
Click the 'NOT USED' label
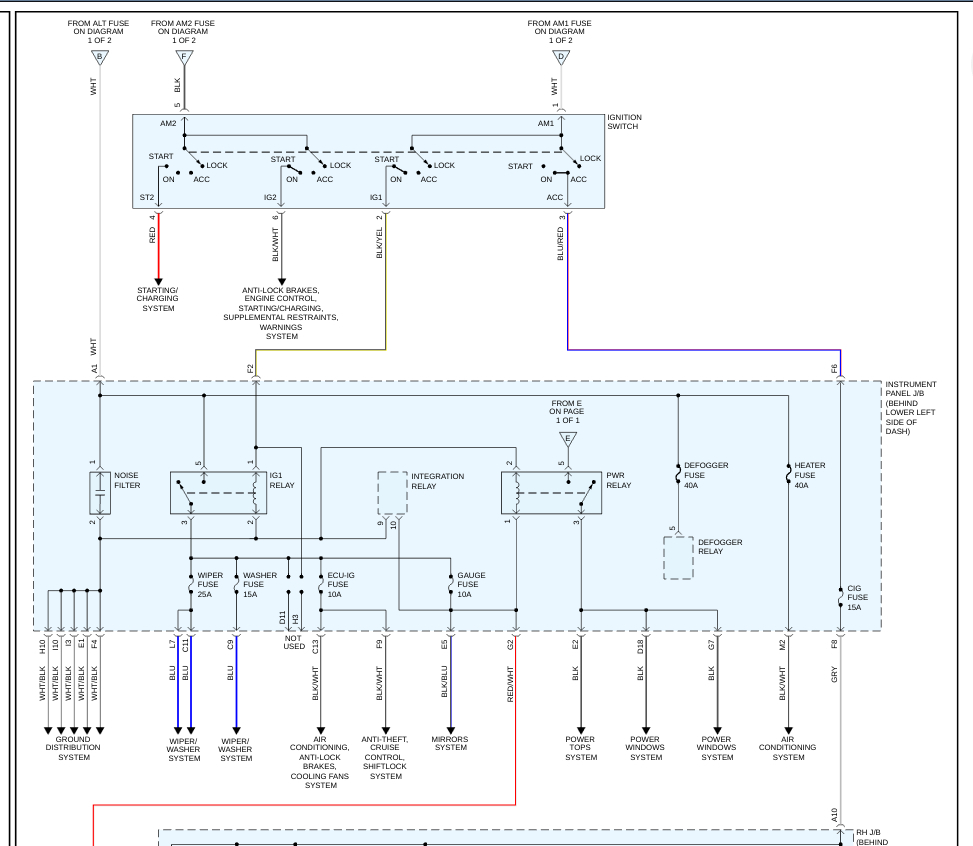pyautogui.click(x=294, y=642)
